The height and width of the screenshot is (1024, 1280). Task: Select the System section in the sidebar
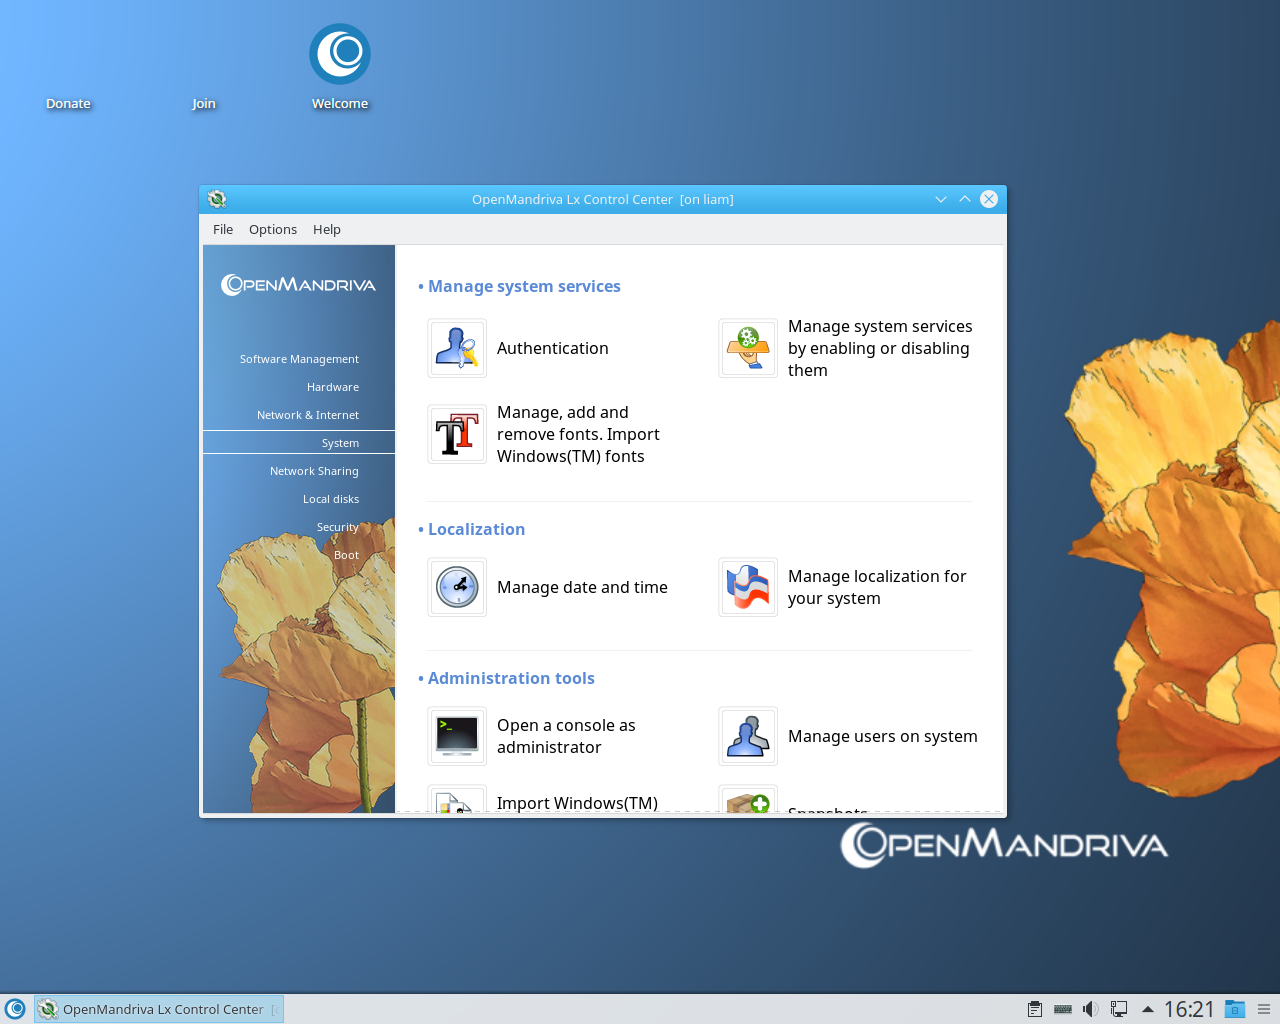(x=299, y=443)
